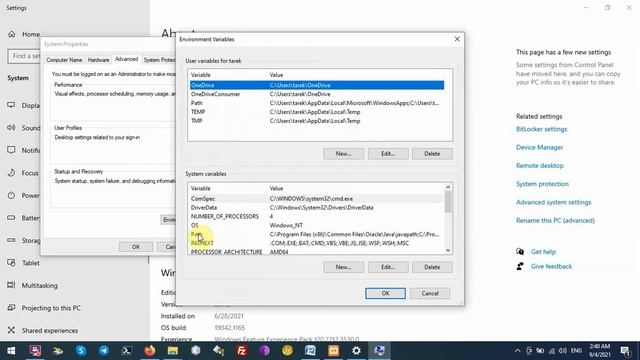Click the volume icon in system tray

click(562, 351)
